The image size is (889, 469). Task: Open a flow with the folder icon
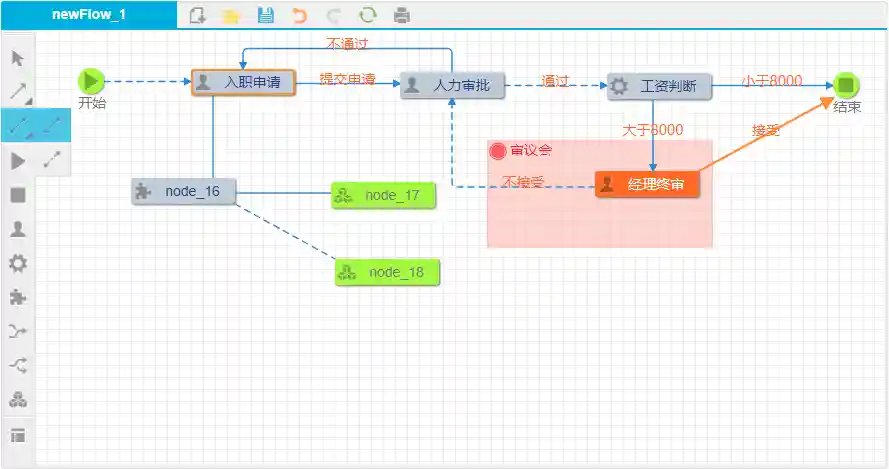tap(231, 15)
